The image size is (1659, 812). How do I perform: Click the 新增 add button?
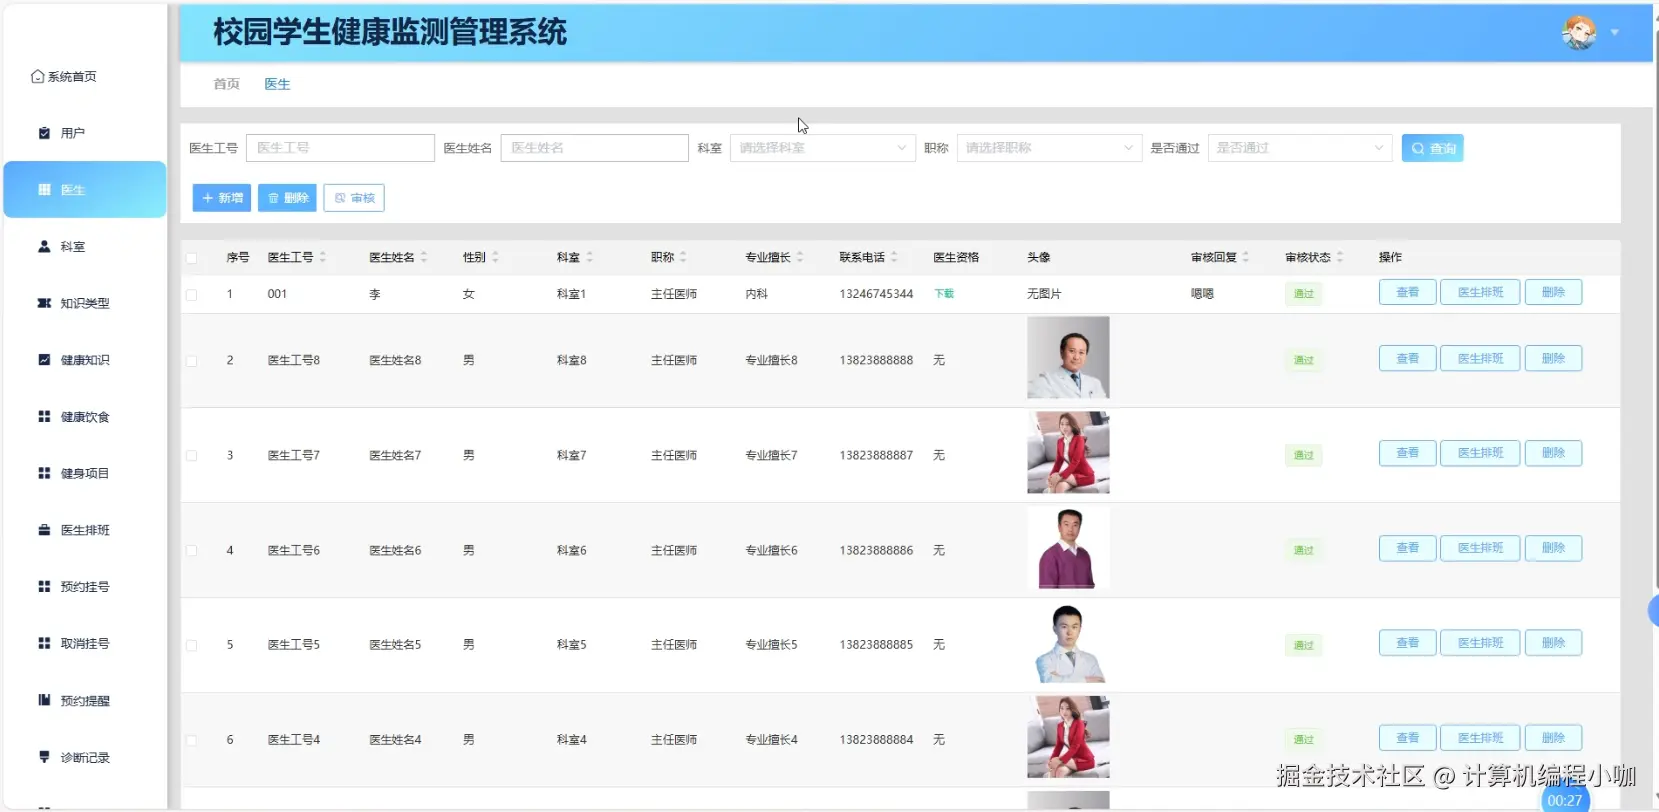(x=221, y=198)
